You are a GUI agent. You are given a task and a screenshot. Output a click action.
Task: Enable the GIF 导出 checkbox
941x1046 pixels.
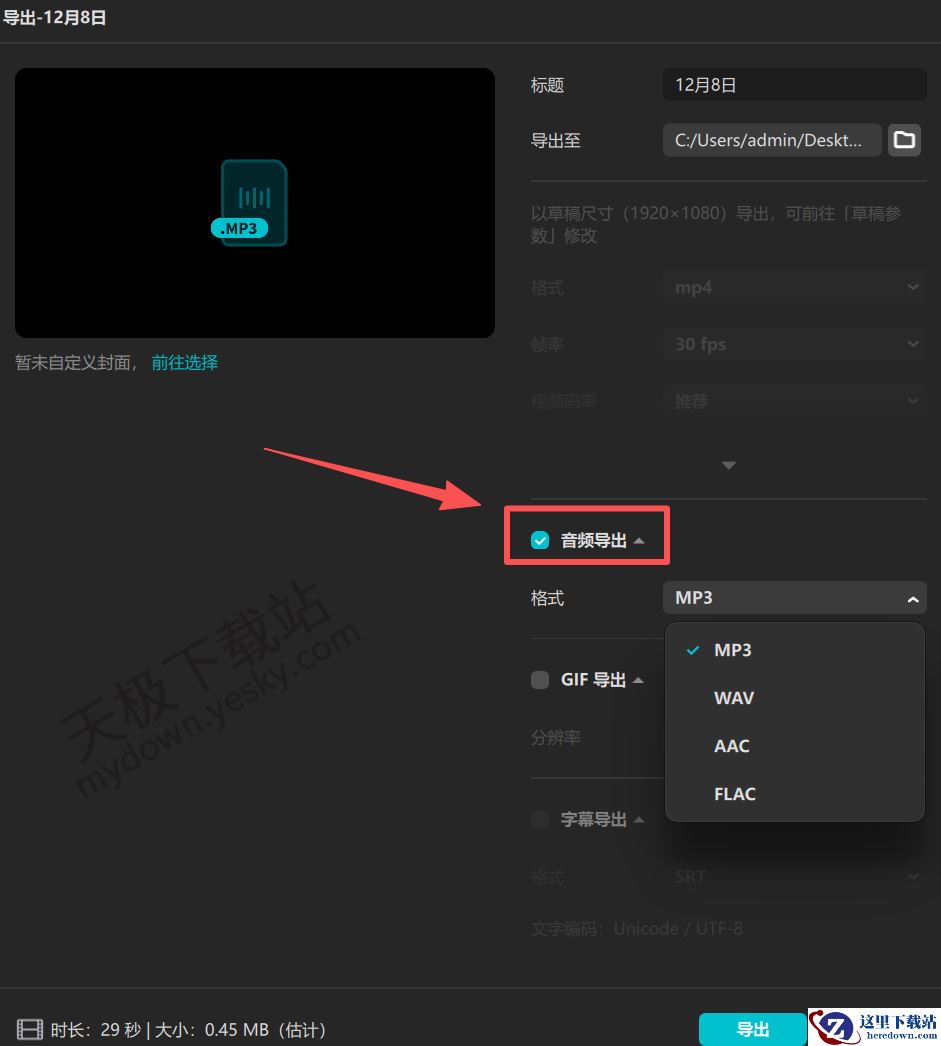[x=540, y=679]
